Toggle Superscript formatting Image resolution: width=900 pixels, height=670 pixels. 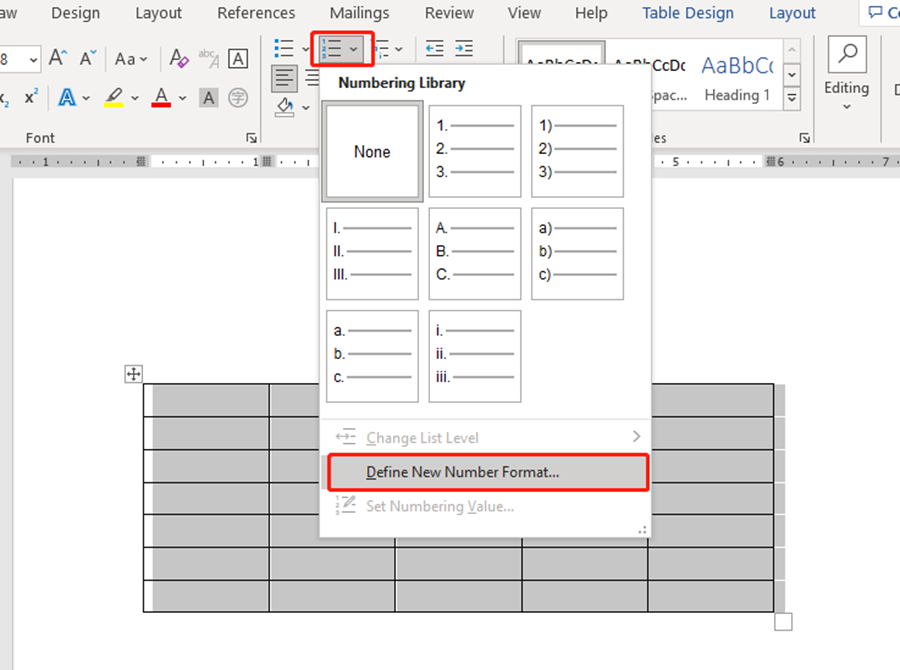(31, 97)
